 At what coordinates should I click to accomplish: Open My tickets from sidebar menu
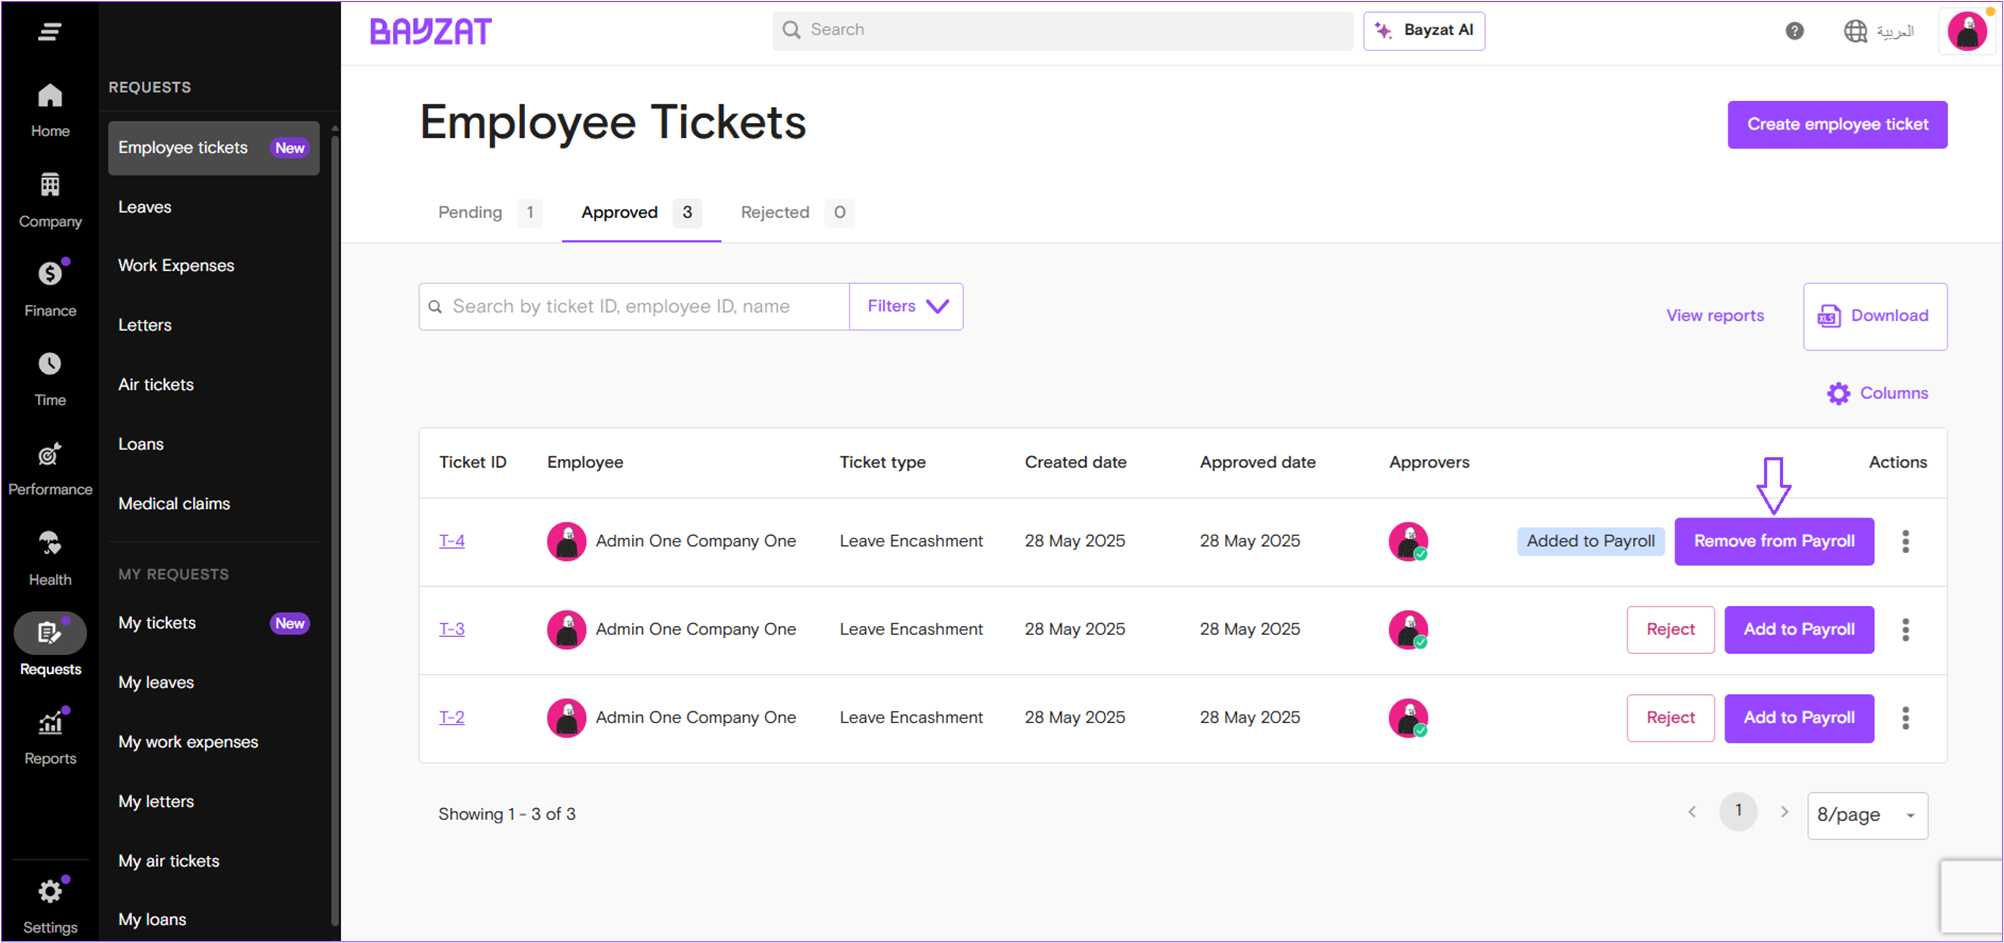(x=156, y=622)
